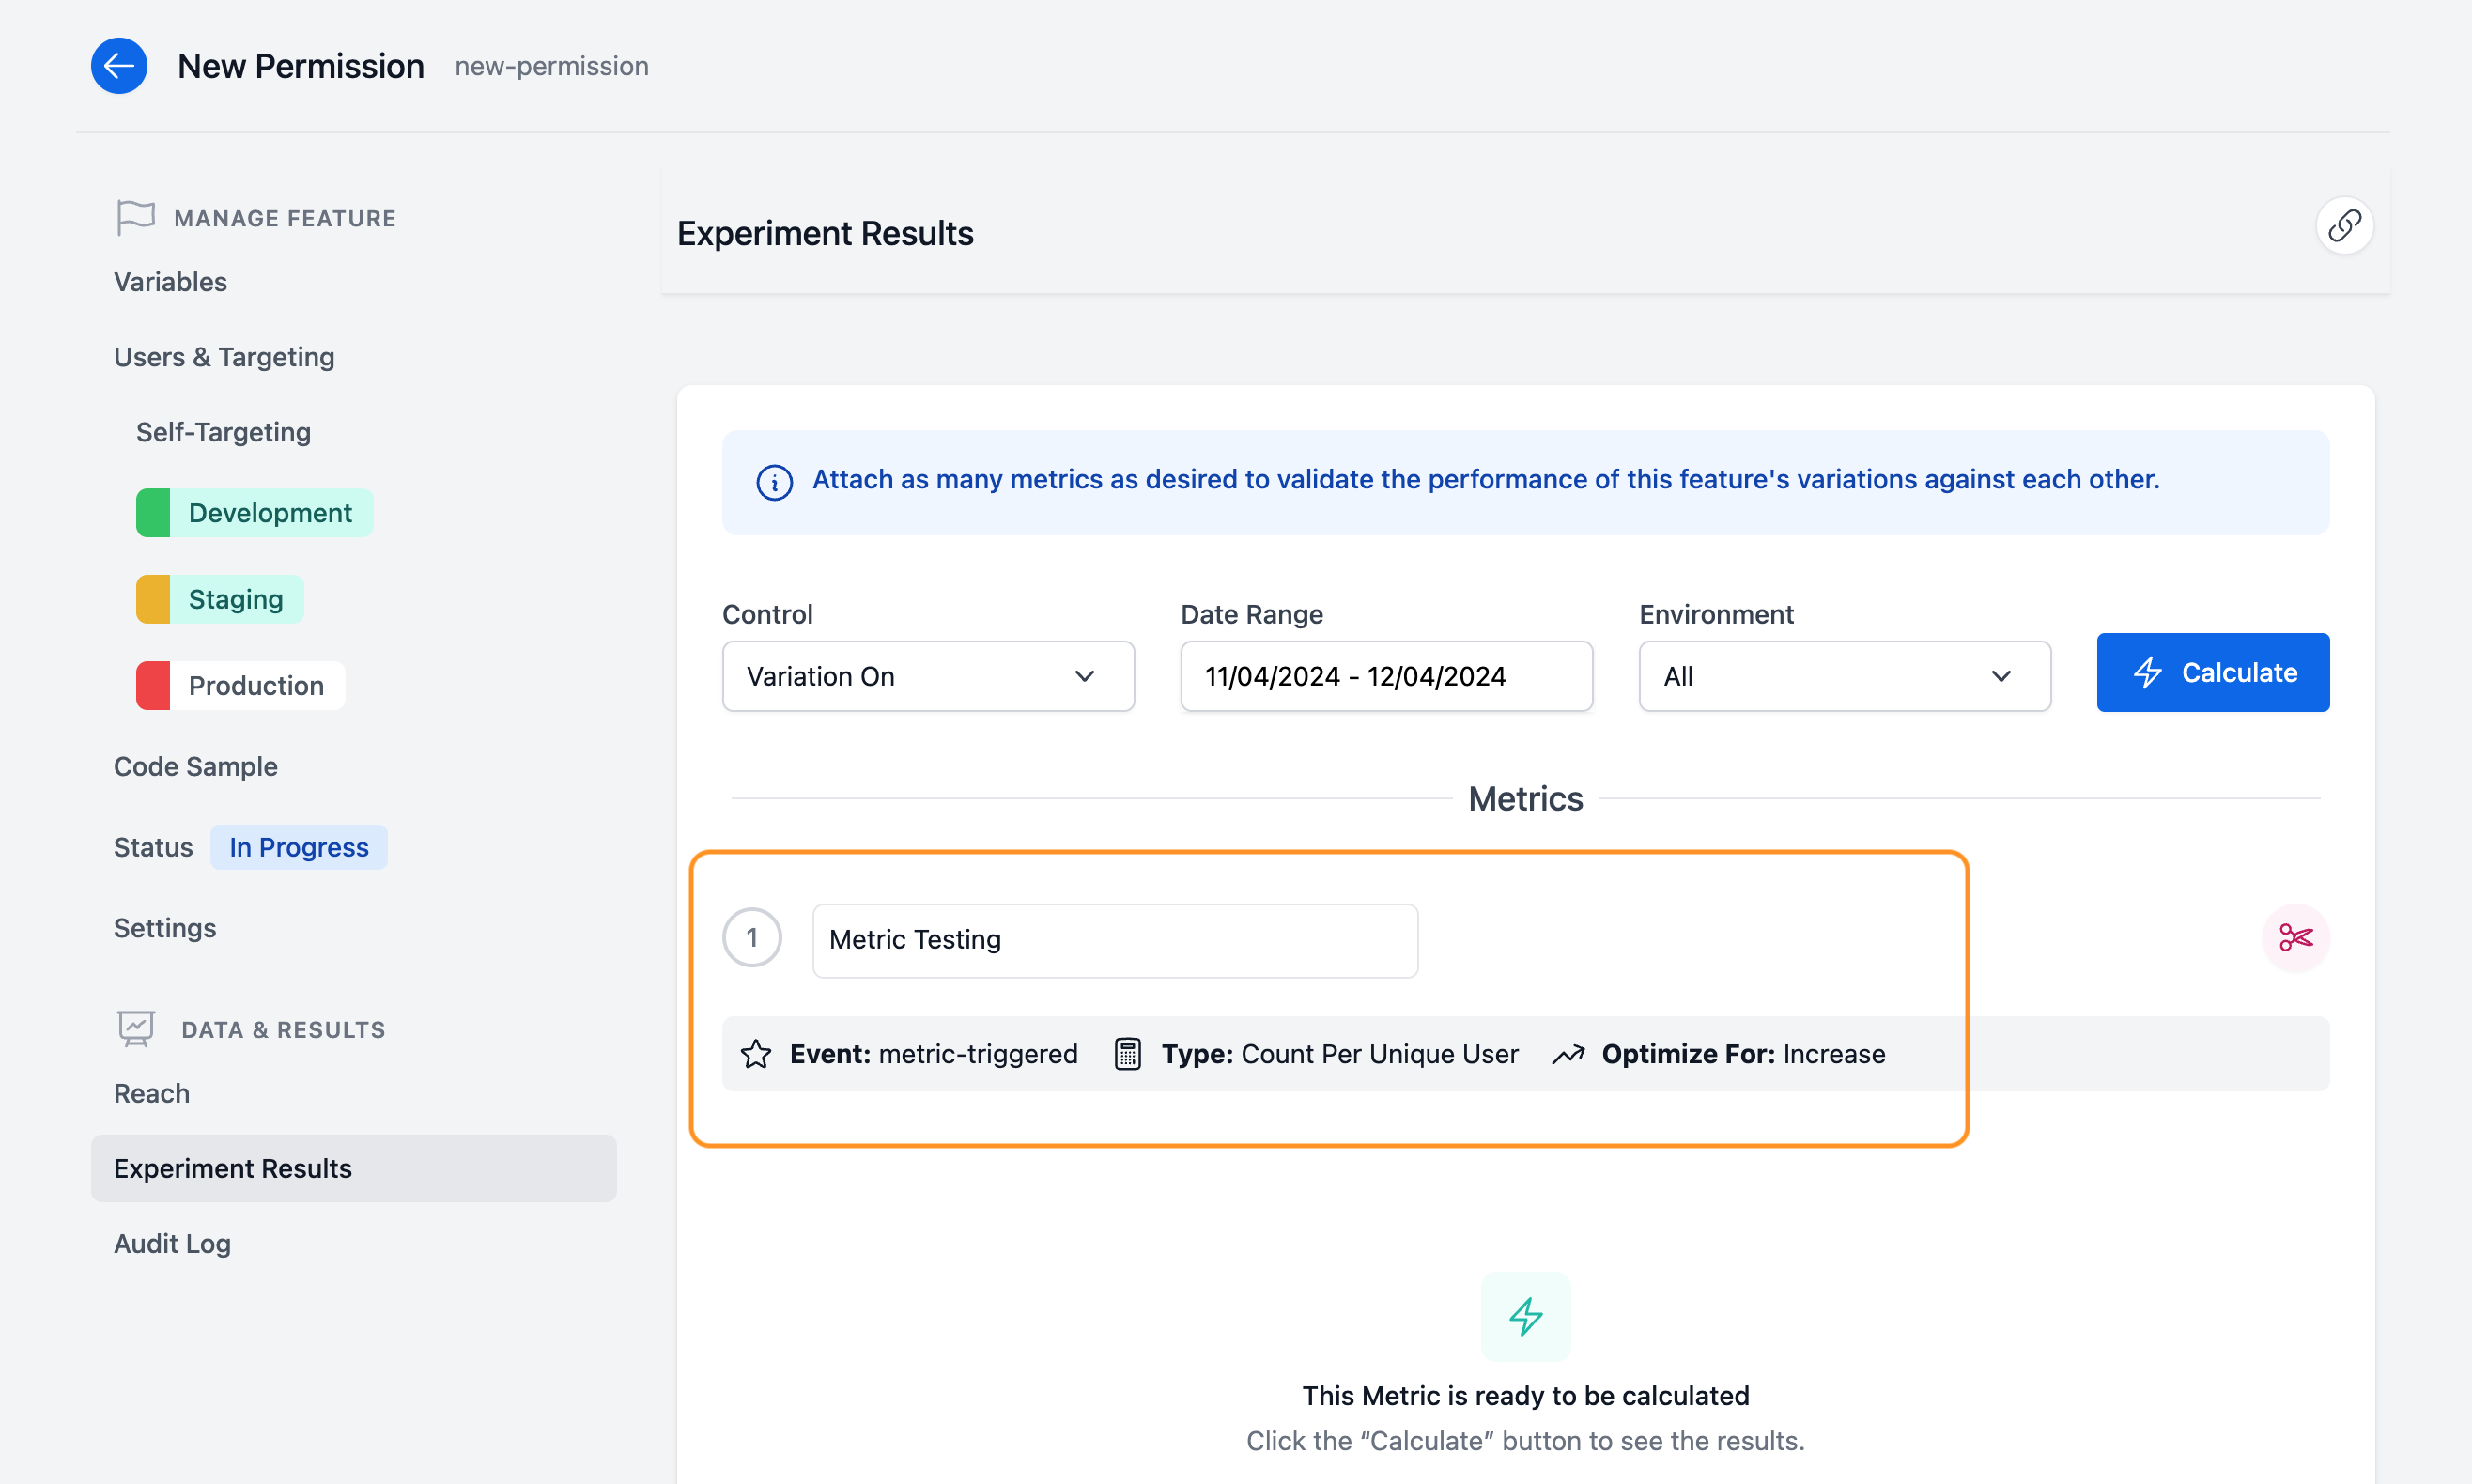Image resolution: width=2472 pixels, height=1484 pixels.
Task: Click the info icon in the metrics banner
Action: (775, 482)
